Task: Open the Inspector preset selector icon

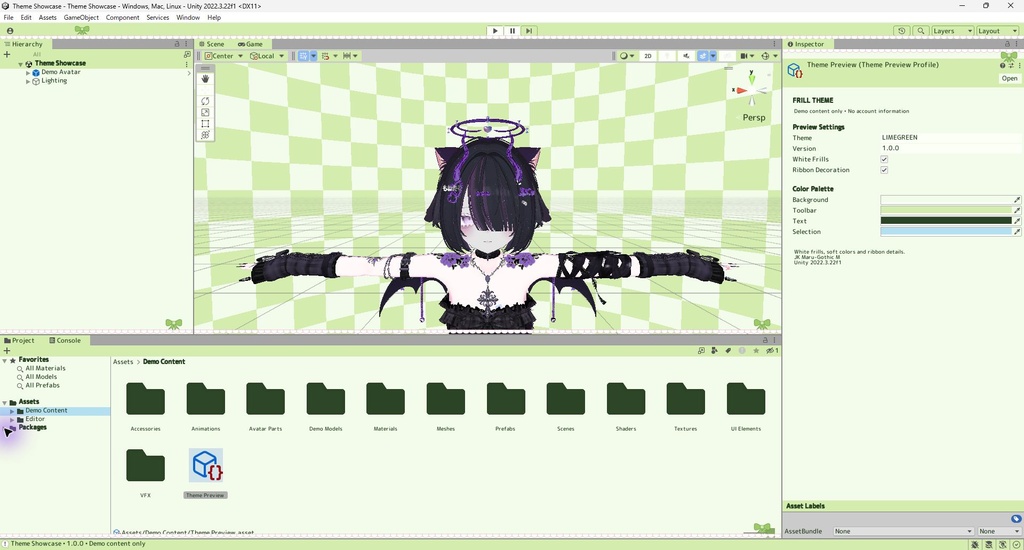Action: [1011, 65]
